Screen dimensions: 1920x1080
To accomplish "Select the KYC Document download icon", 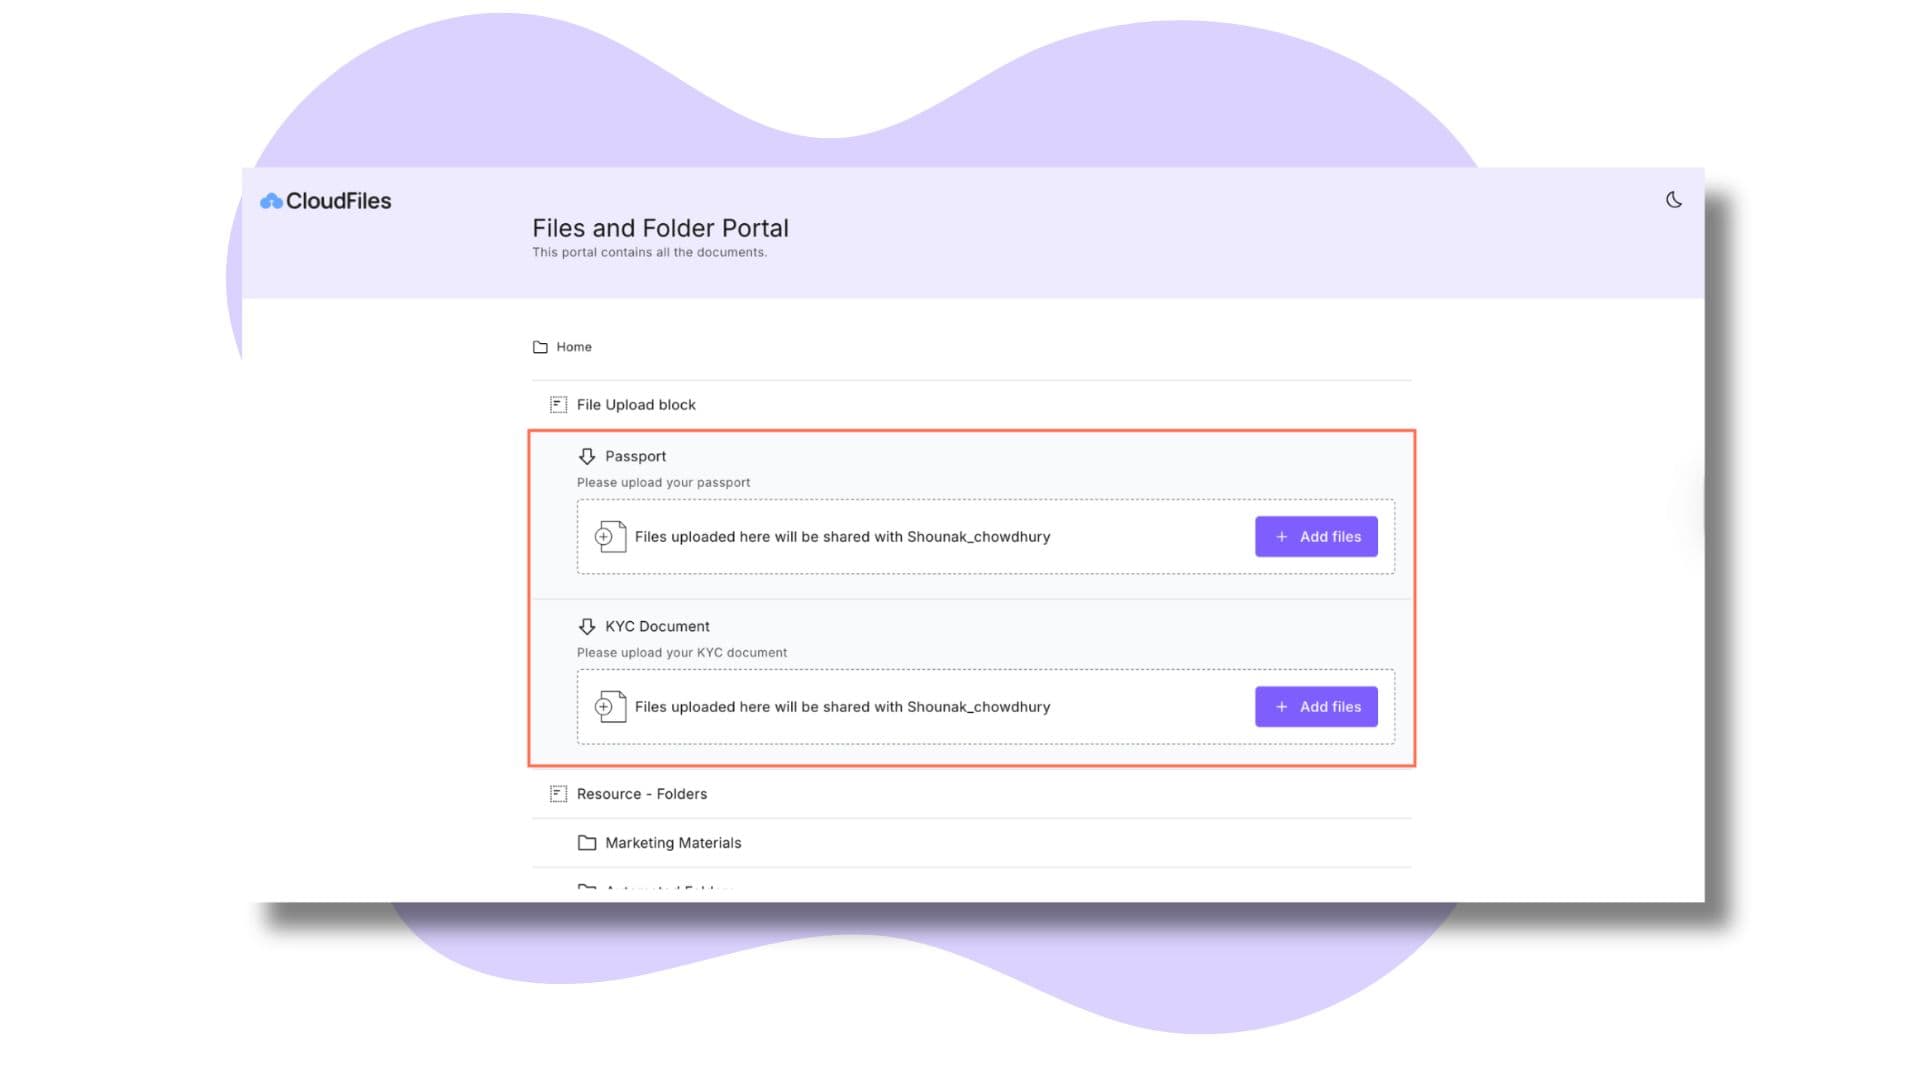I will point(587,626).
